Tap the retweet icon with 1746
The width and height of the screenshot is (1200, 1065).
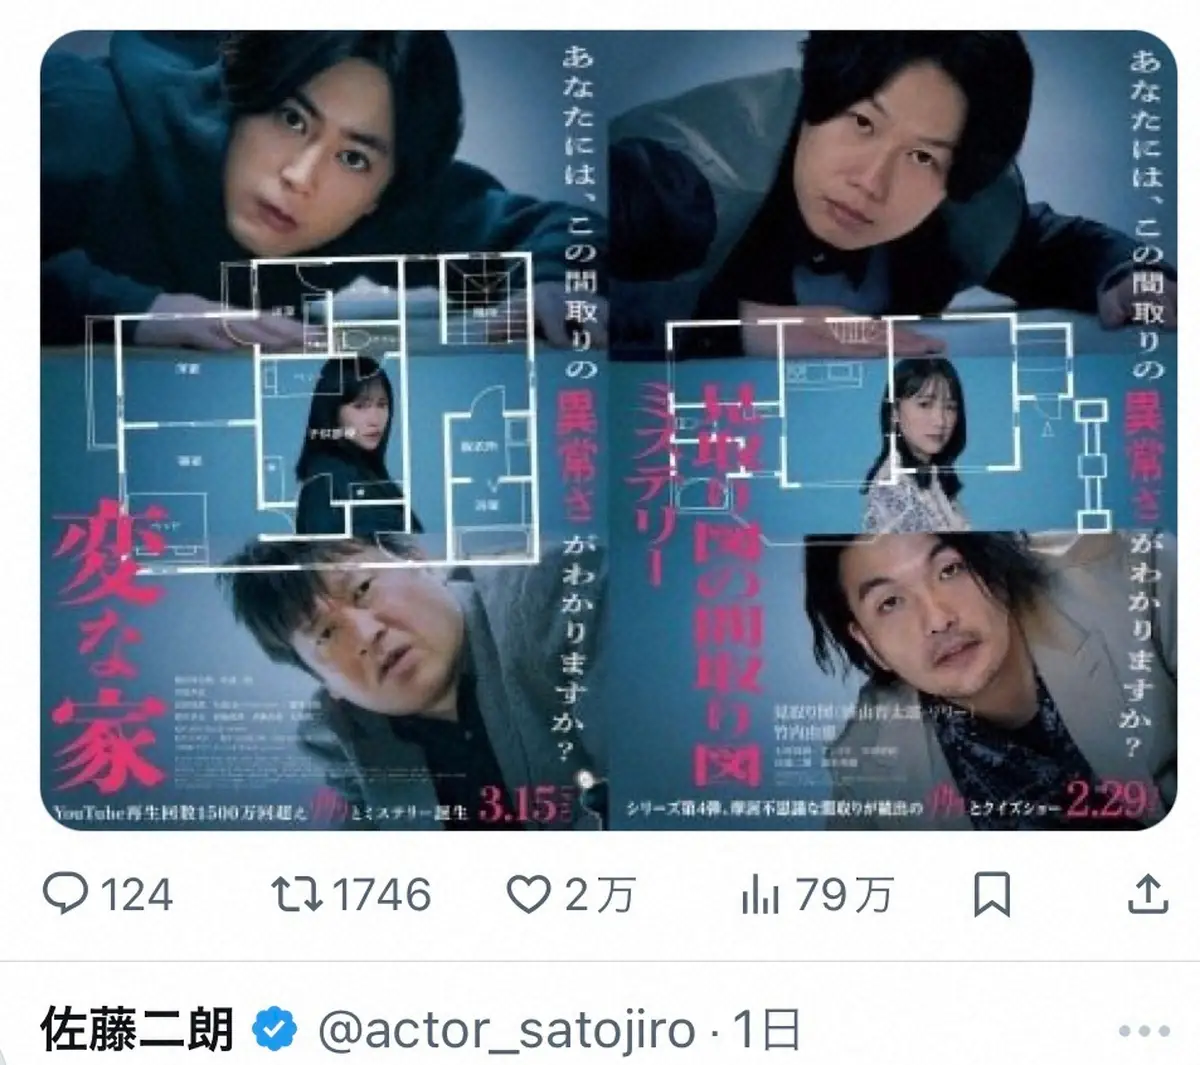click(298, 893)
